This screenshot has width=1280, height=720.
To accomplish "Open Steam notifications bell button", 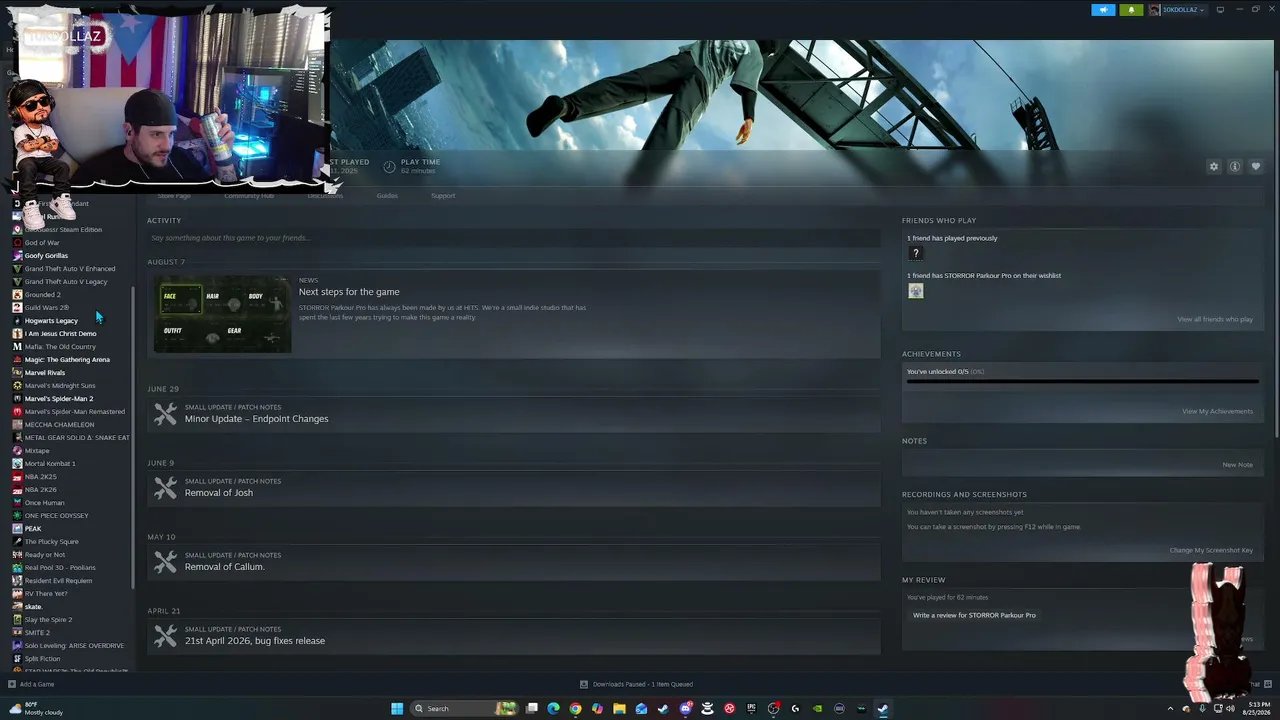I will click(x=1131, y=10).
